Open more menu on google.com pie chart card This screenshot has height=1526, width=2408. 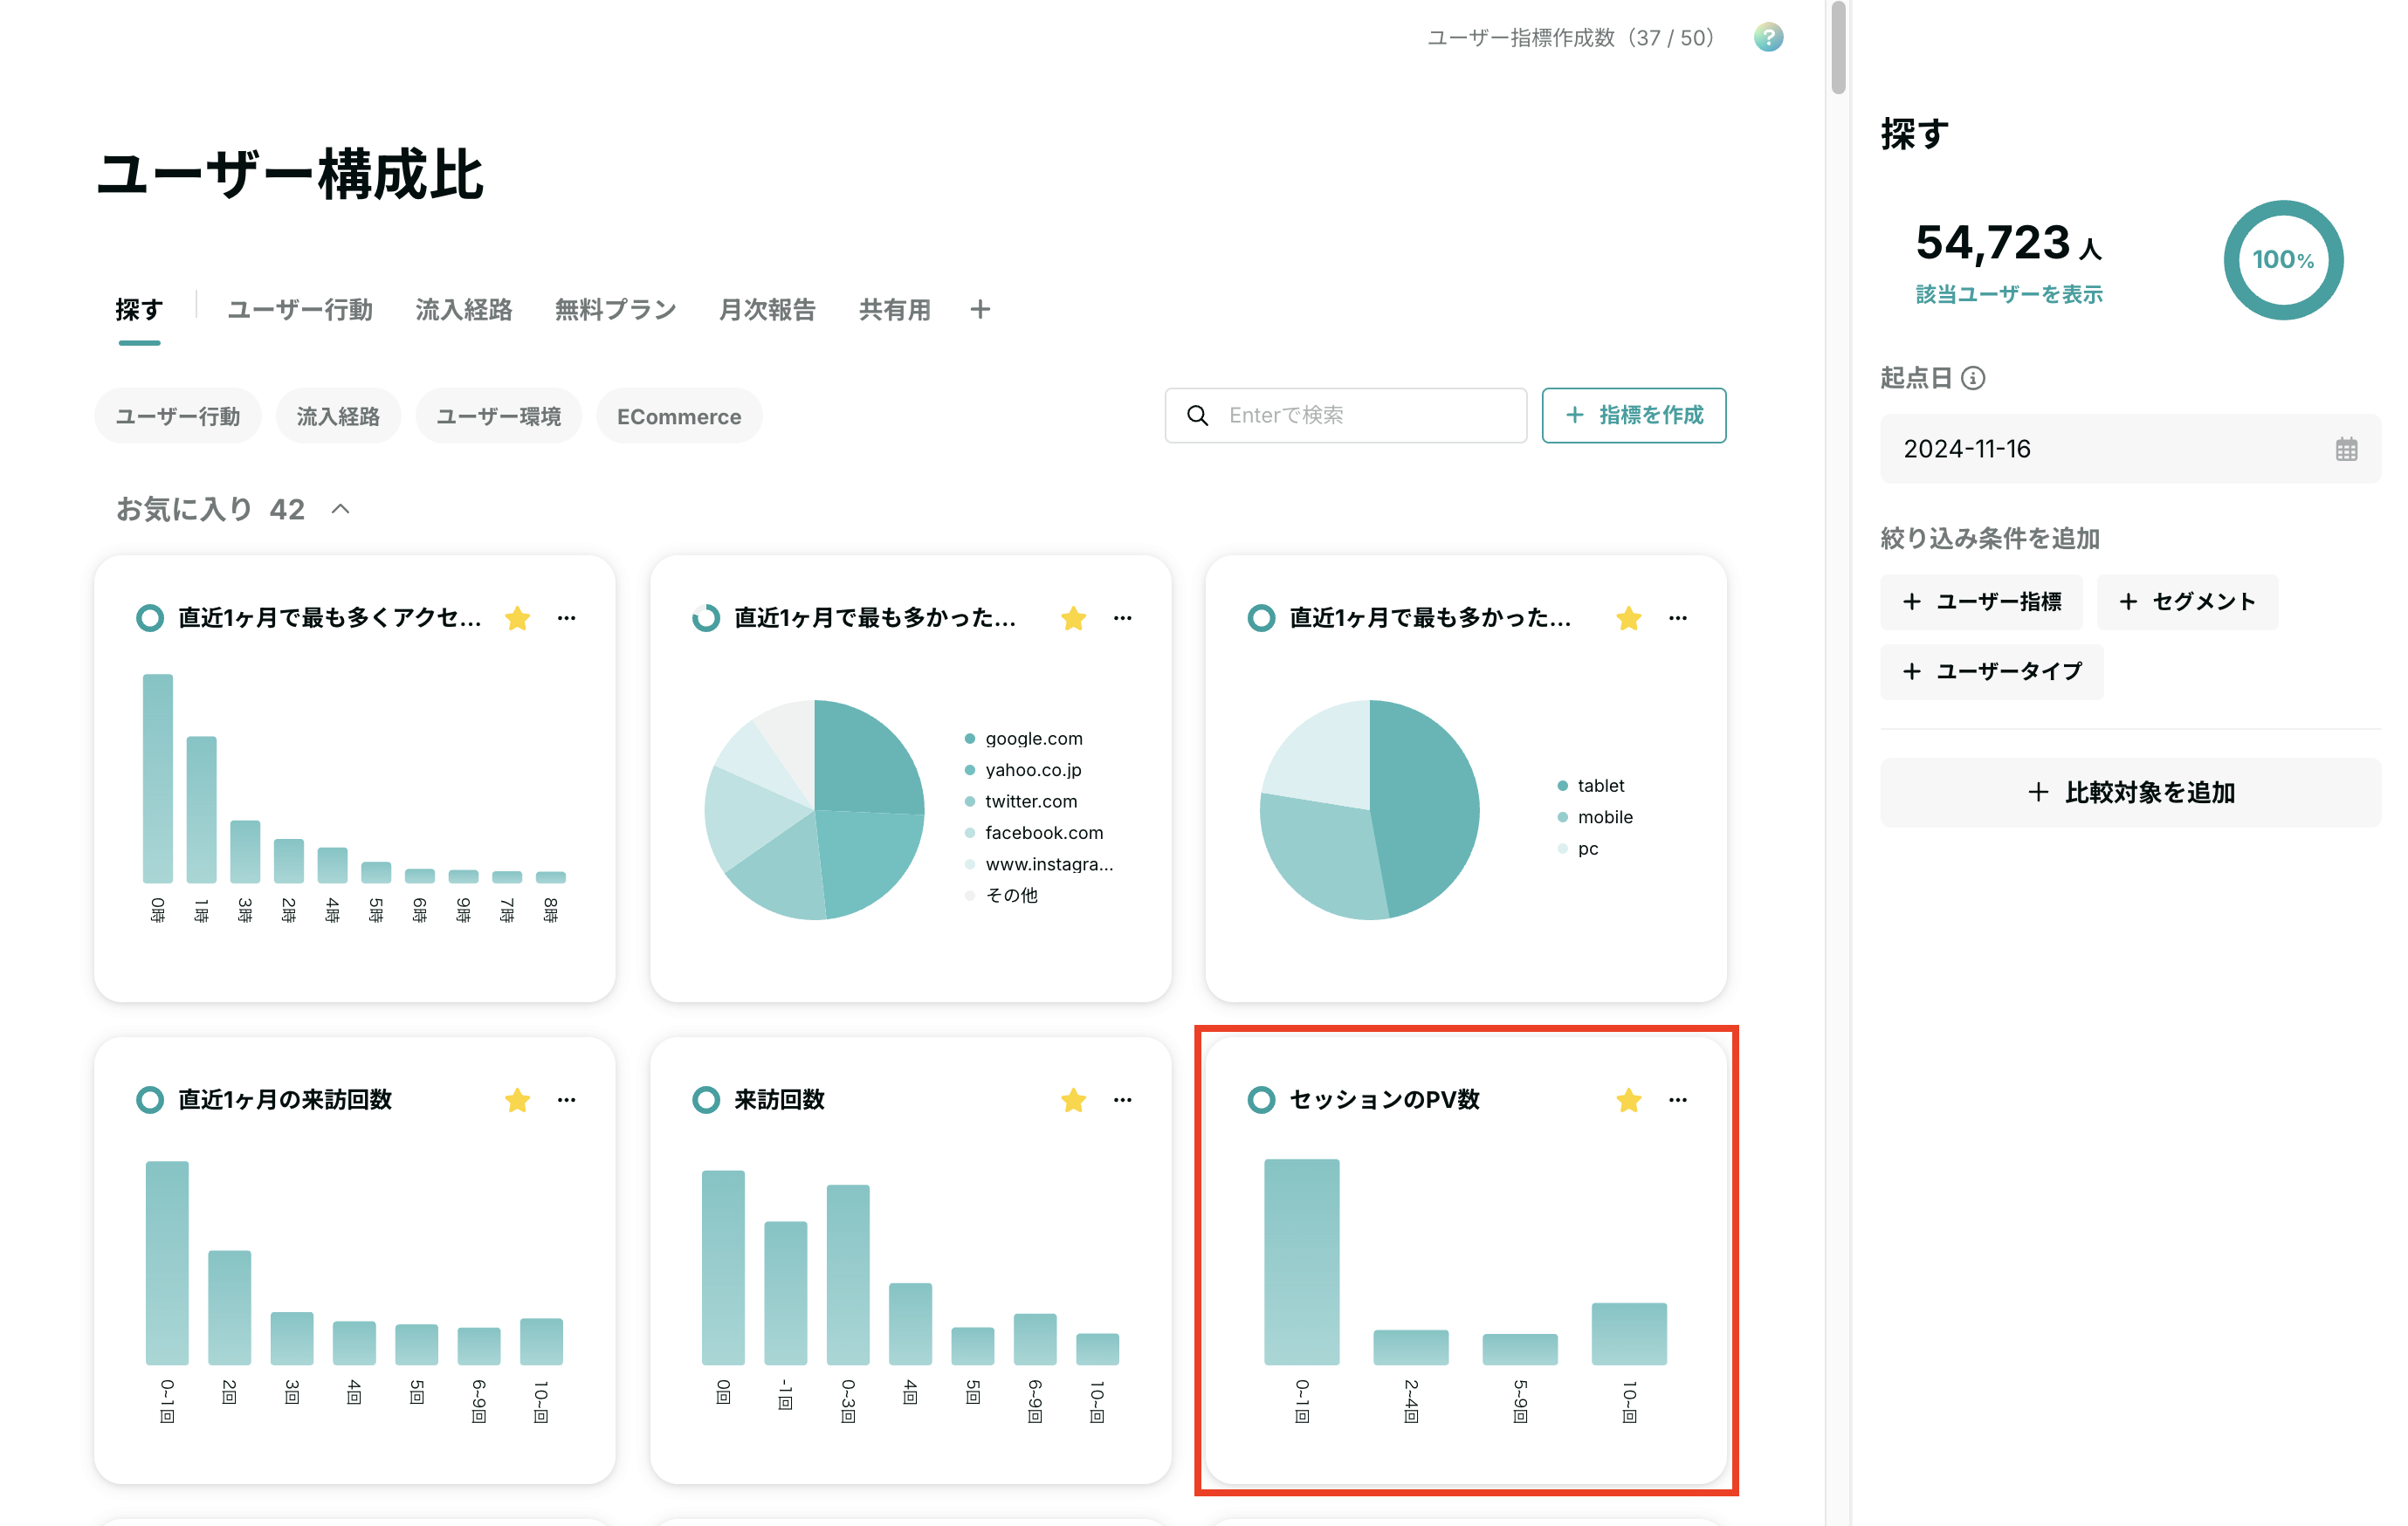1123,618
